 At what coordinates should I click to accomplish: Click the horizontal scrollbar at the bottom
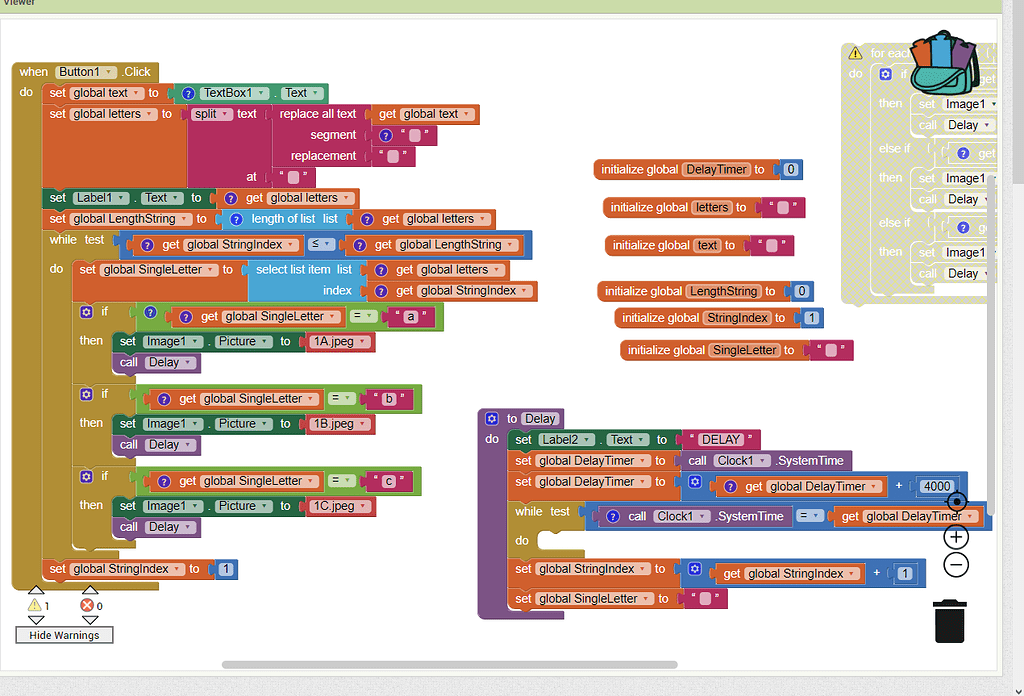tap(450, 663)
